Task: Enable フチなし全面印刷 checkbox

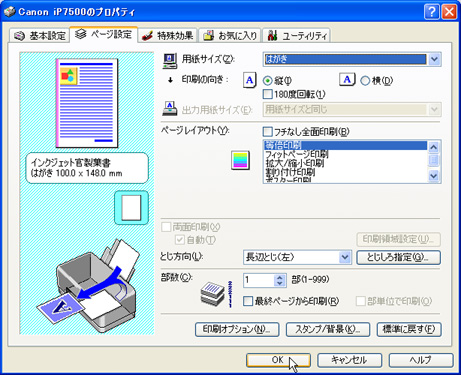Action: click(268, 132)
